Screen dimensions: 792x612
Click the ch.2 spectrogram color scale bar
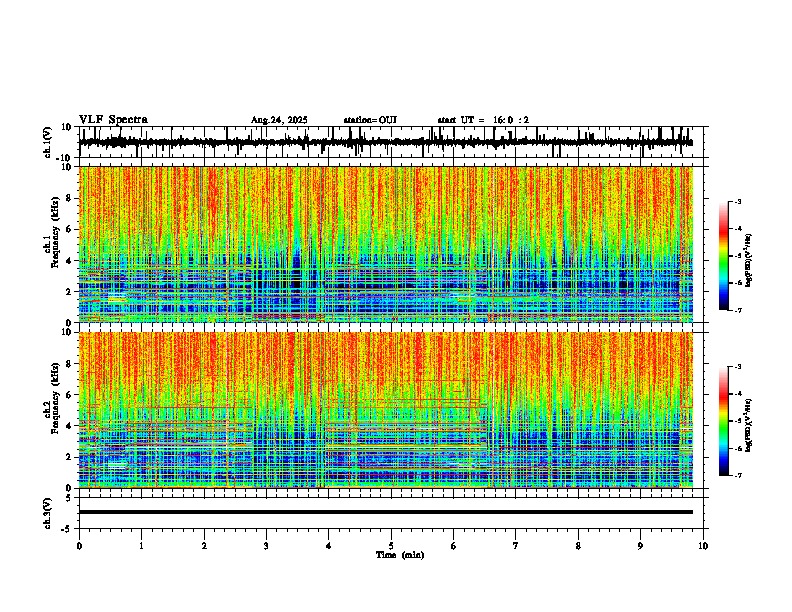pyautogui.click(x=724, y=421)
